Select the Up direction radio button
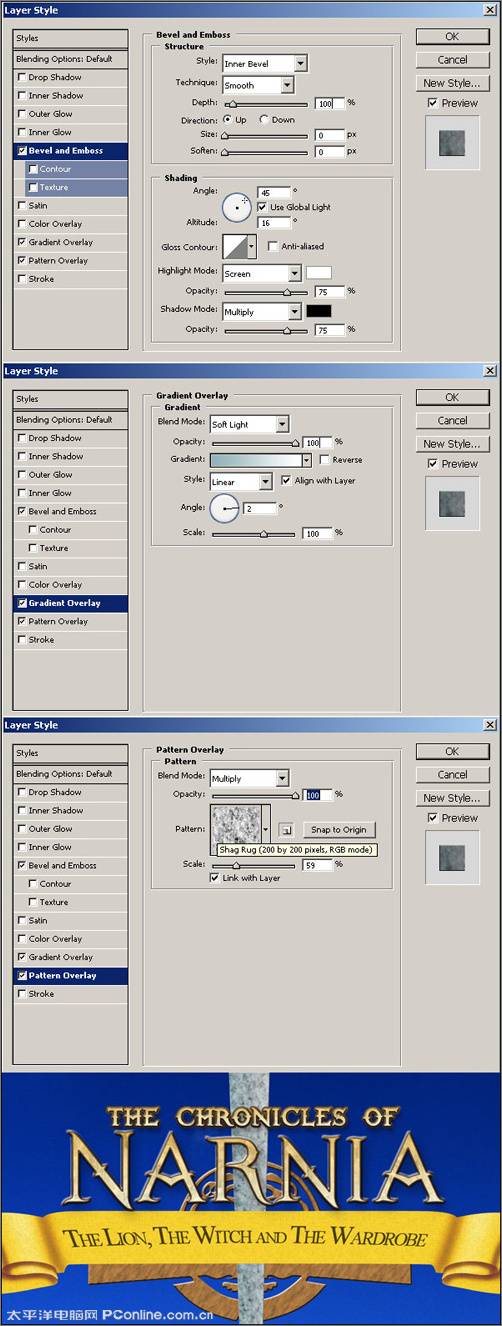This screenshot has width=502, height=1326. 228,120
